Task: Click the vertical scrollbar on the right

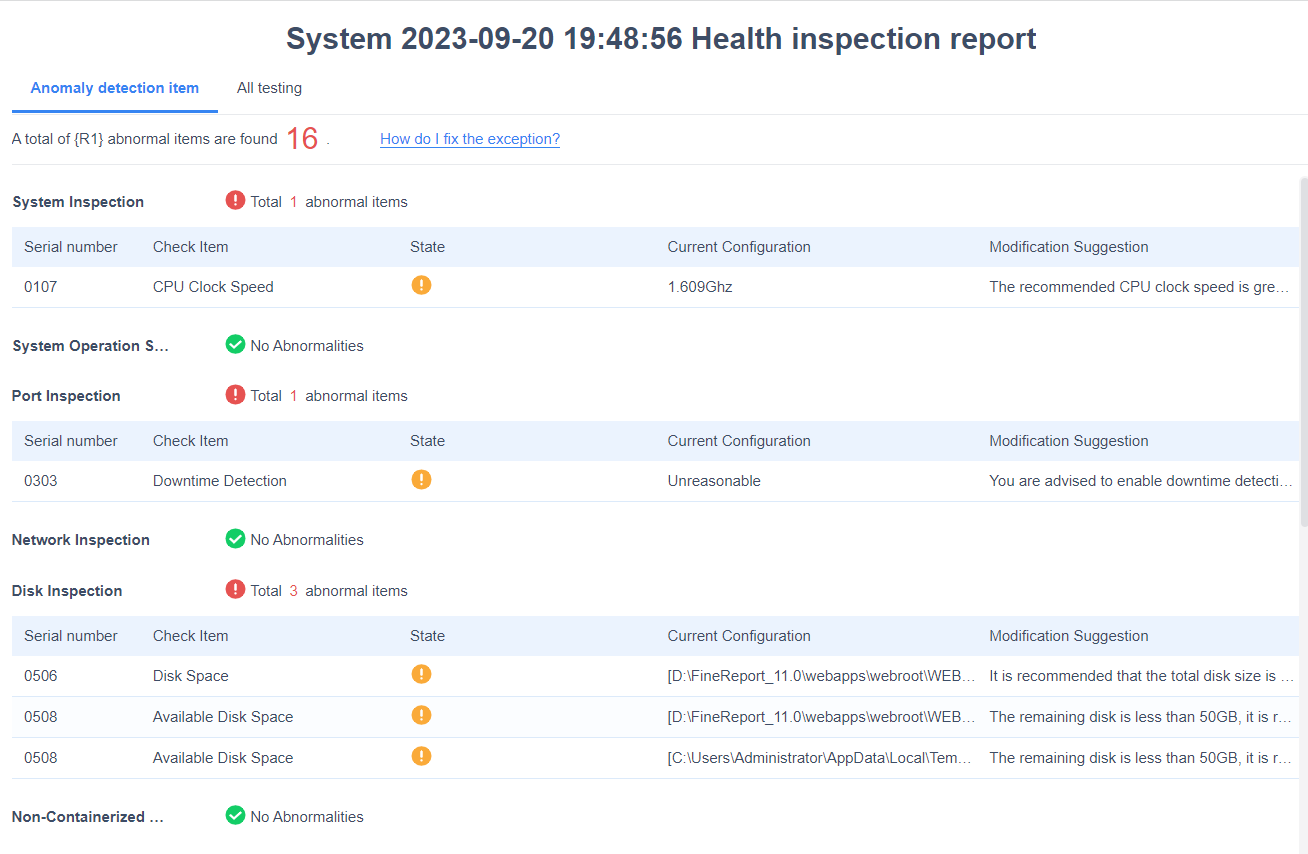Action: pyautogui.click(x=1303, y=350)
